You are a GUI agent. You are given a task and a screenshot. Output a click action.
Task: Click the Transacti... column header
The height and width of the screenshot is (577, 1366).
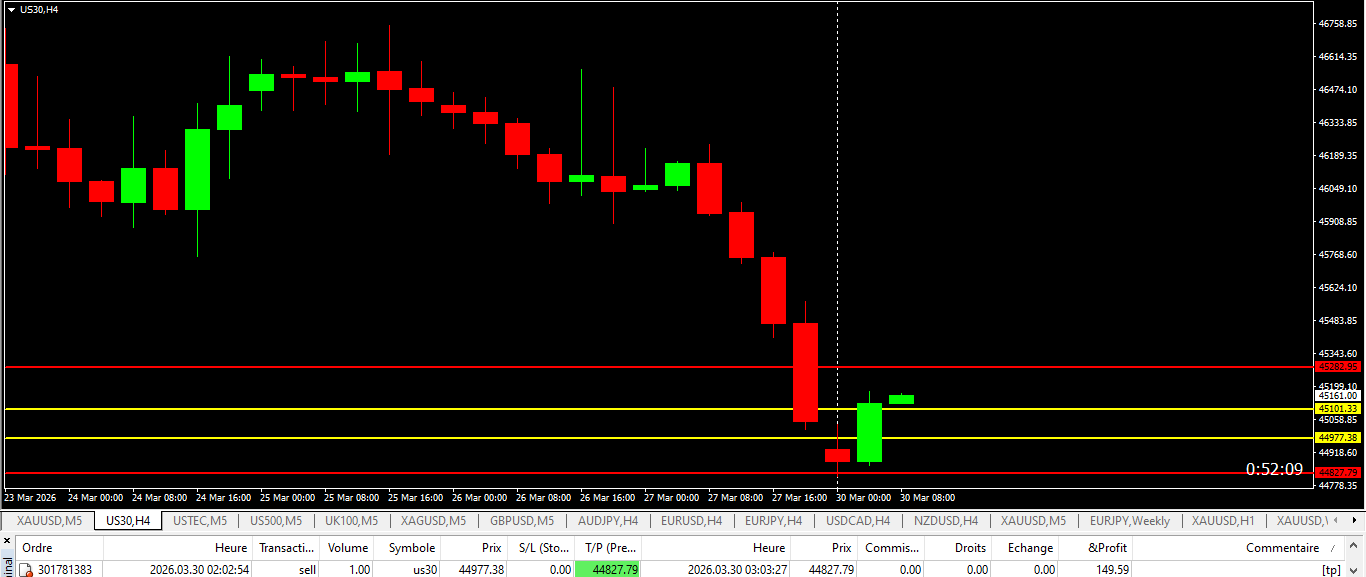[286, 548]
